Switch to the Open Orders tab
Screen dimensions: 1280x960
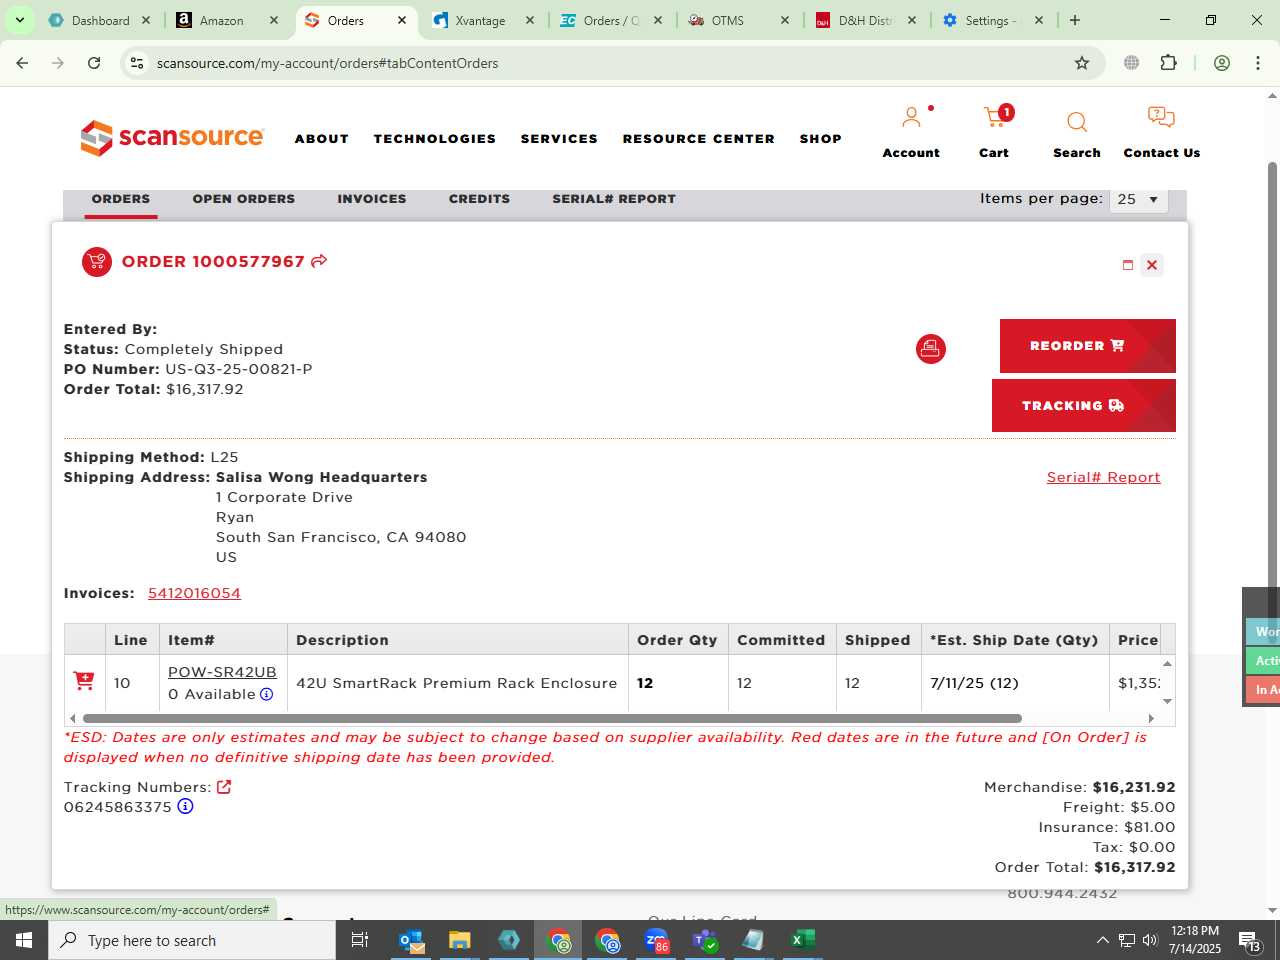(x=244, y=199)
